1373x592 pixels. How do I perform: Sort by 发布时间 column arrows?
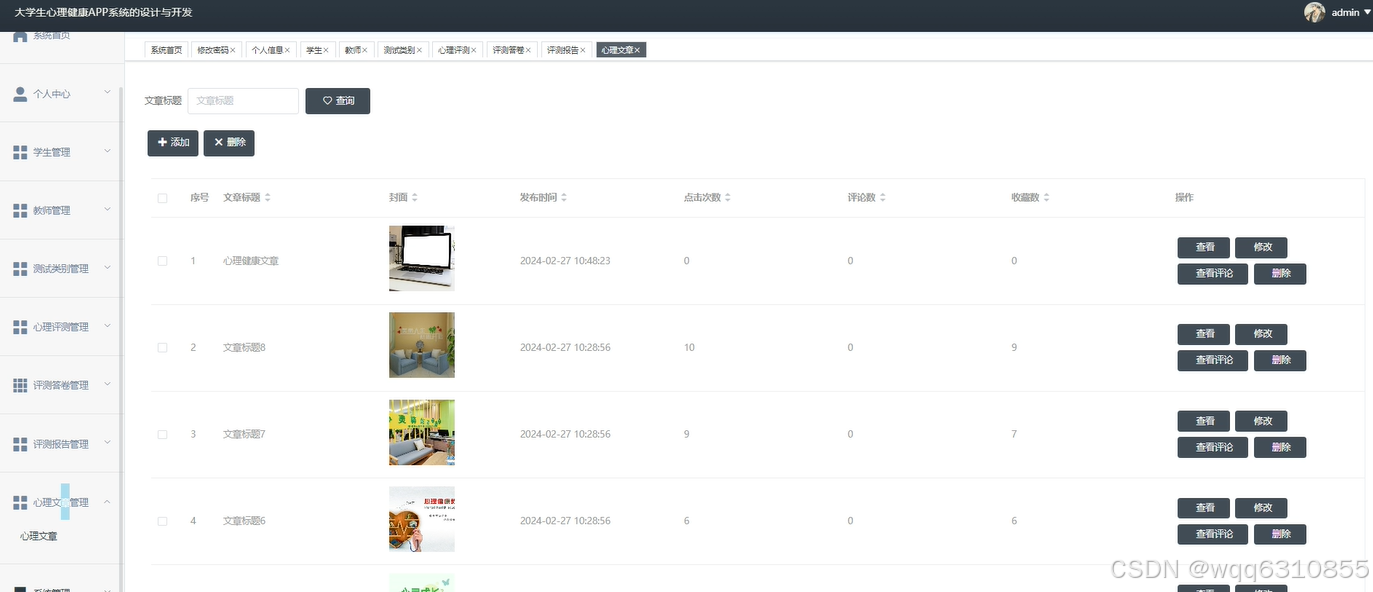564,198
